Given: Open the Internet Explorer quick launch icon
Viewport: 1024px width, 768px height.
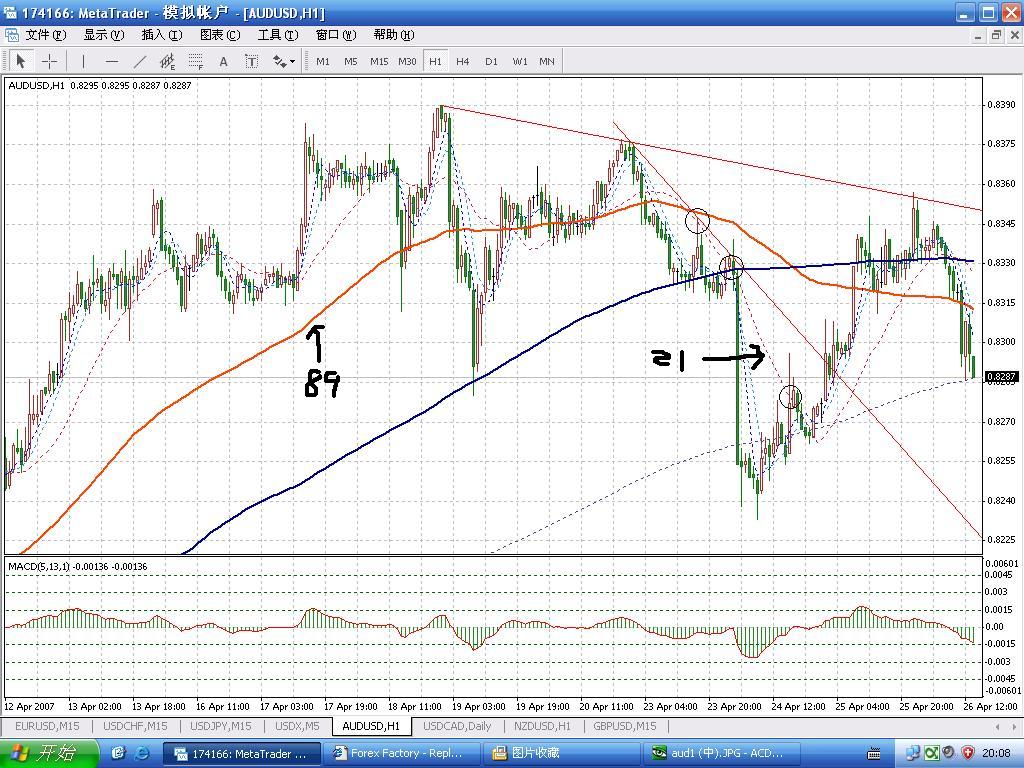Looking at the screenshot, I should [142, 753].
